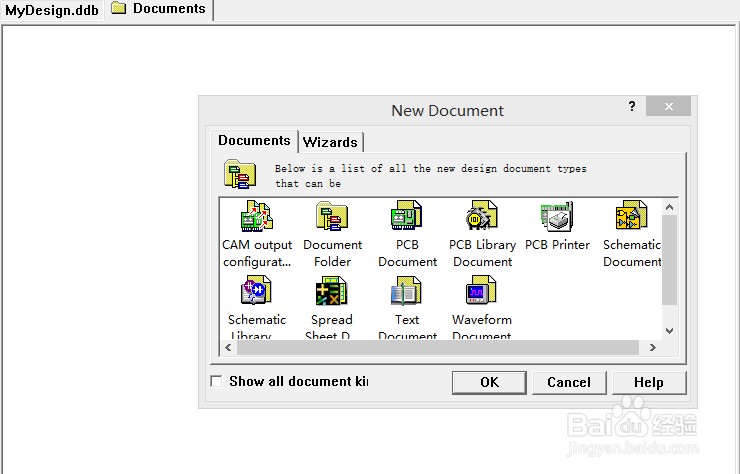Pick the PCB Library Document icon
Image resolution: width=740 pixels, height=474 pixels.
[482, 215]
